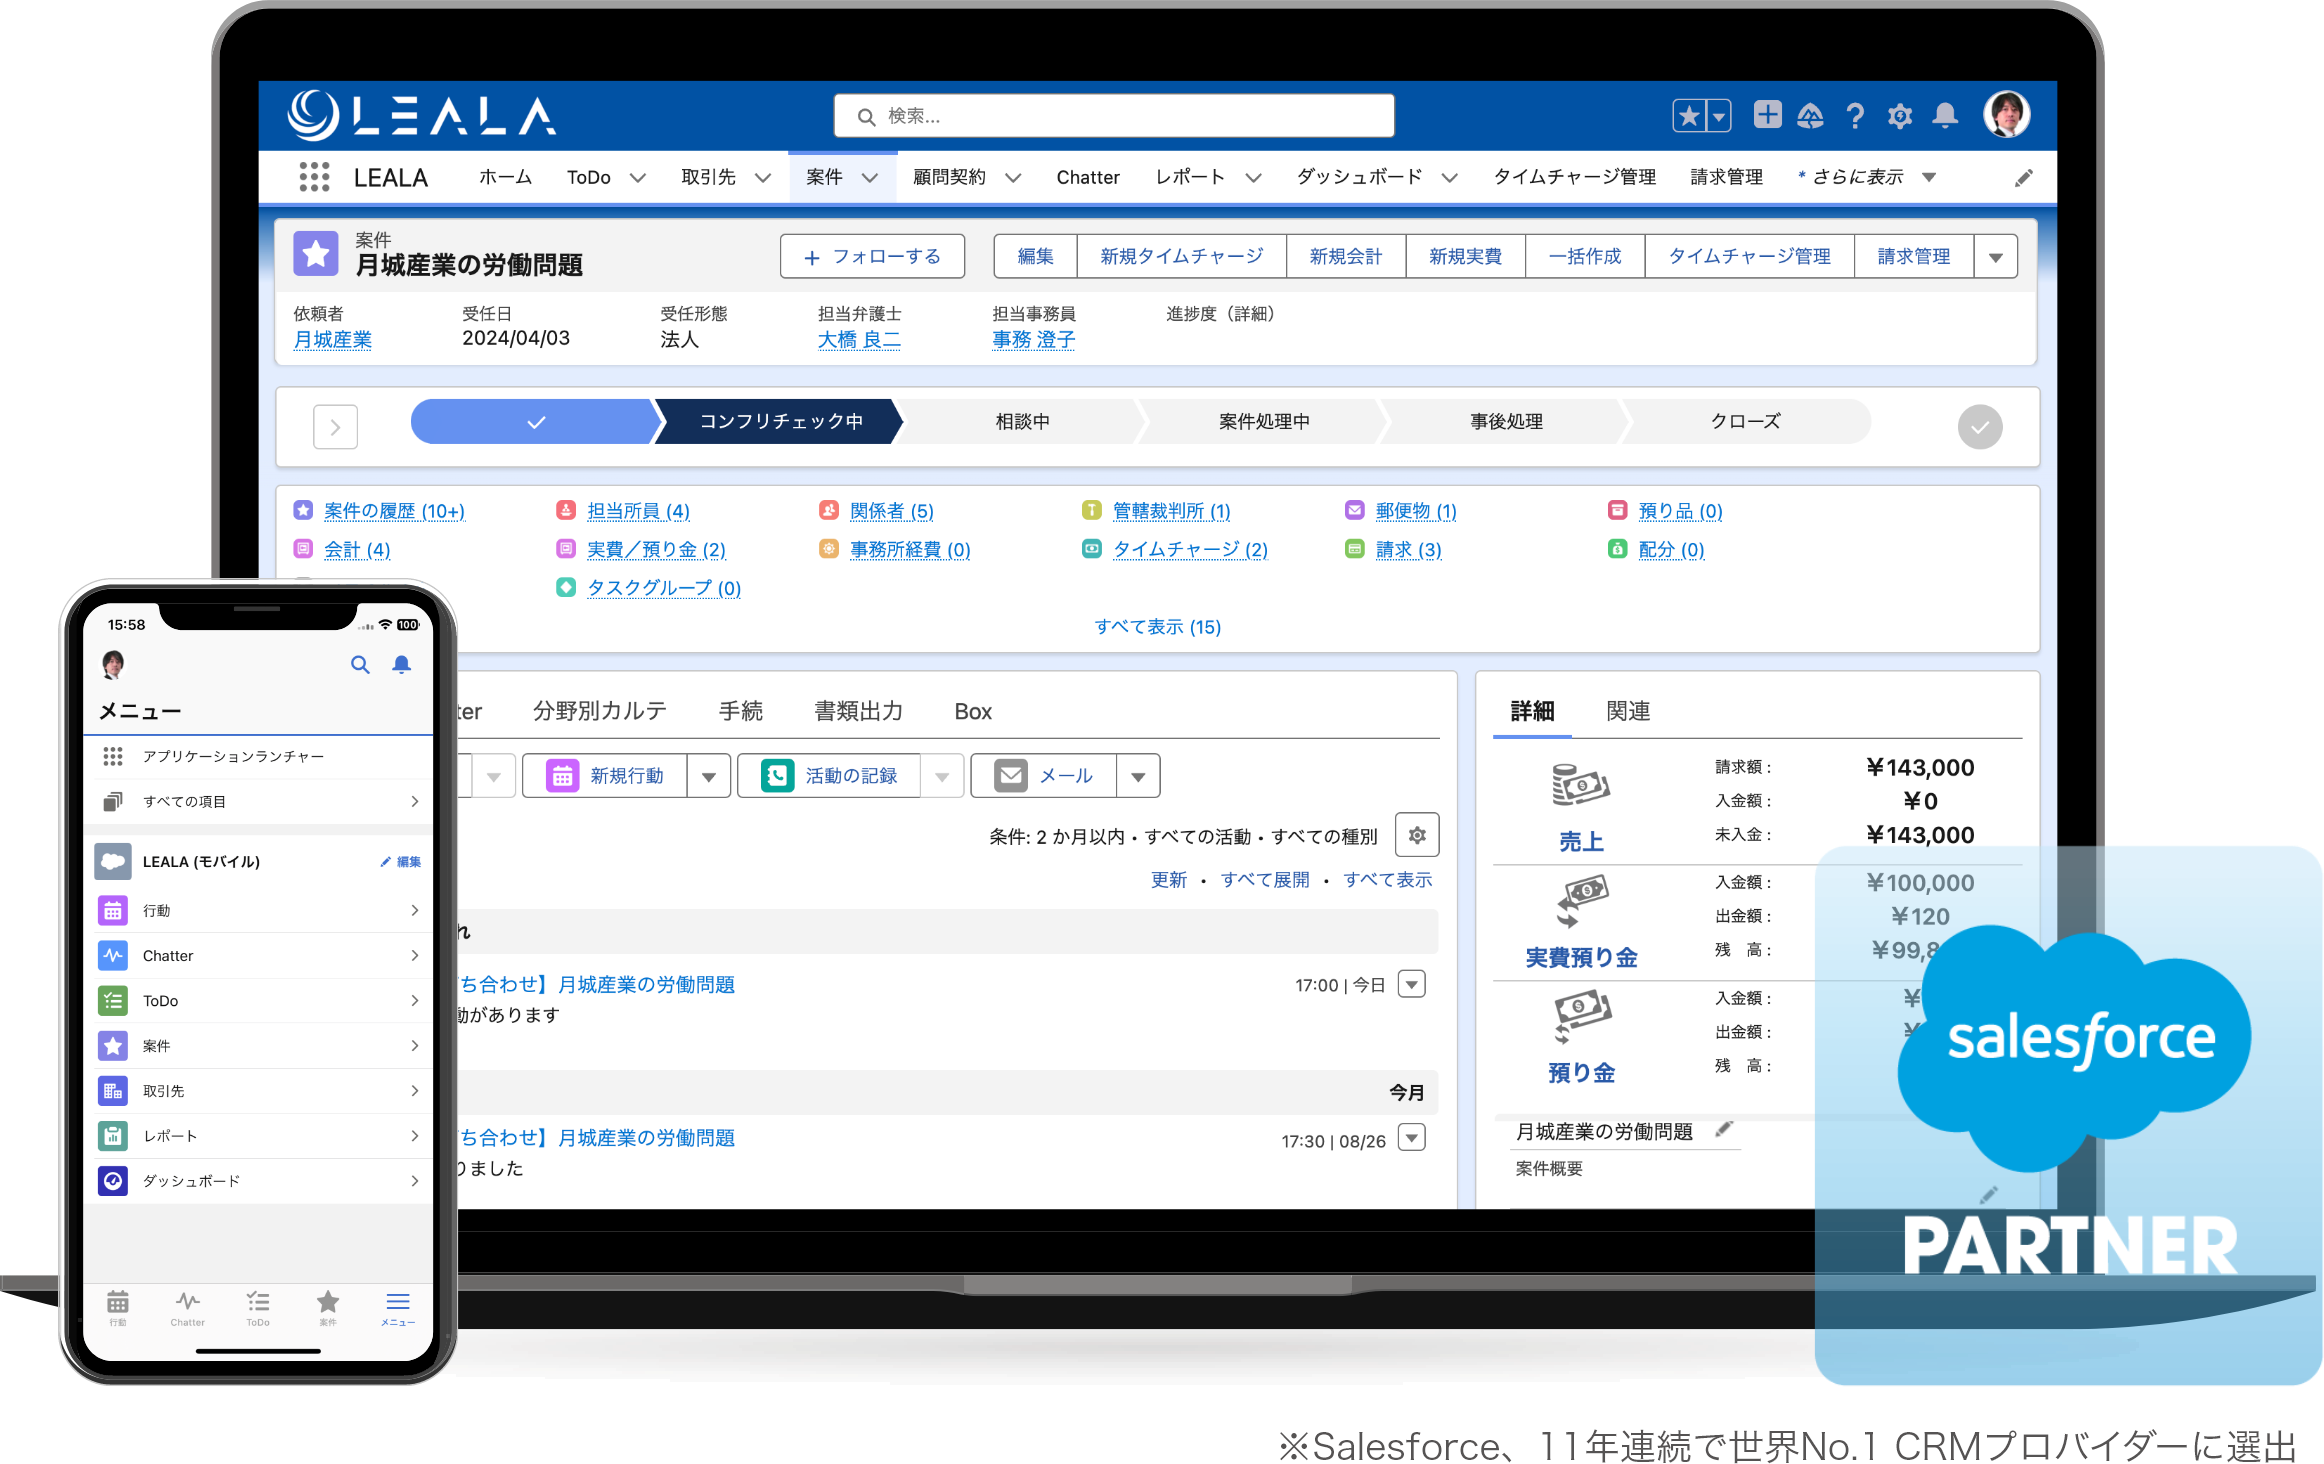
Task: Click the 新規タイムチャージ button icon
Action: pos(1181,258)
